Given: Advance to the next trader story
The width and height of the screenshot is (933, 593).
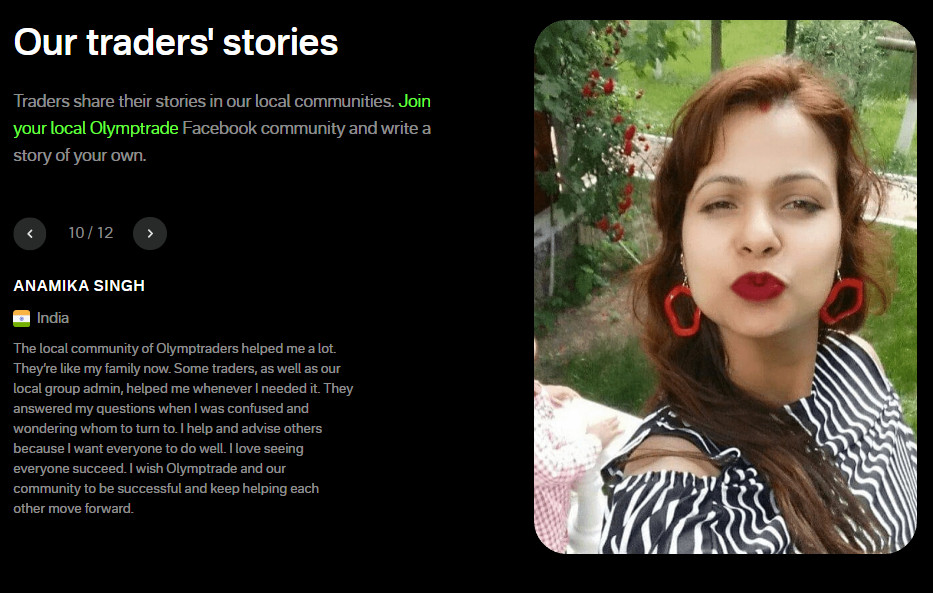Looking at the screenshot, I should (150, 233).
